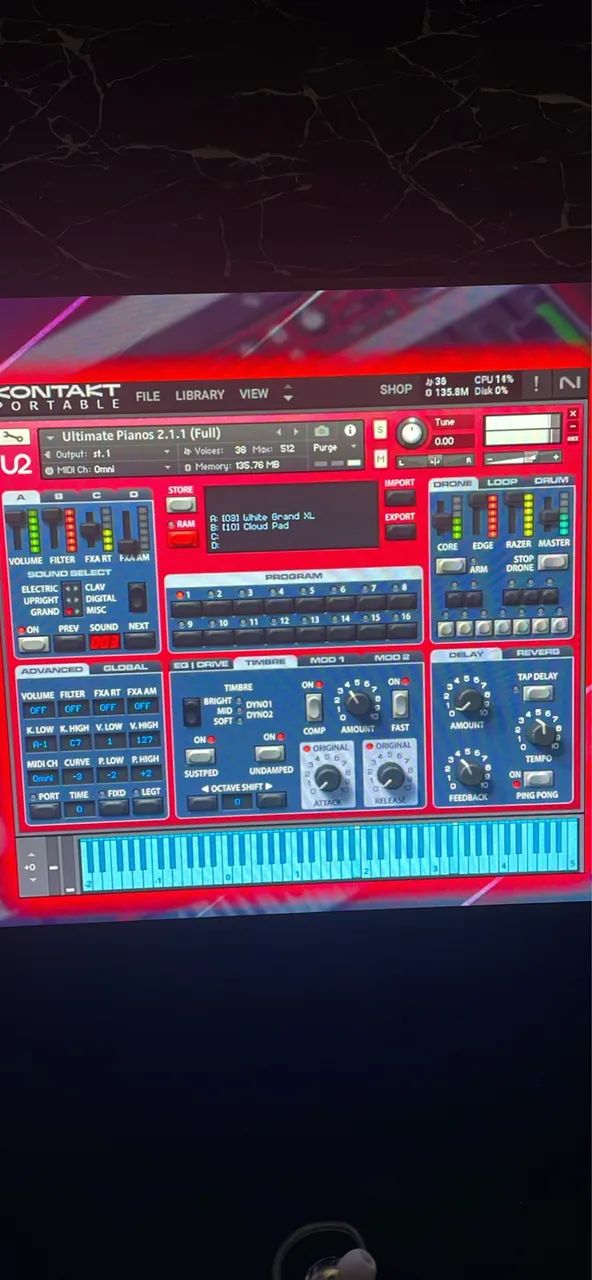The image size is (592, 1280).
Task: Click the TAP DELAY button
Action: [x=538, y=693]
